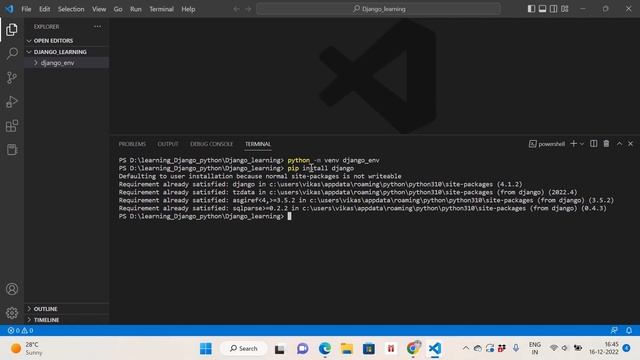Click the Django_learning command center search box
Image resolution: width=640 pixels, height=360 pixels.
pyautogui.click(x=378, y=9)
